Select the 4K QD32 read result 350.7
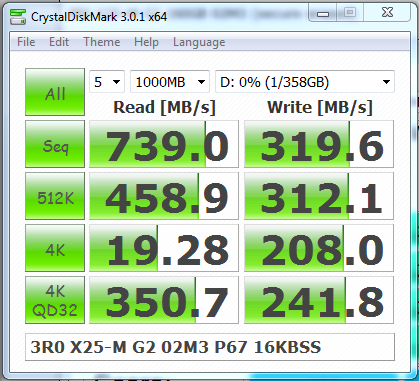This screenshot has width=419, height=381. tap(164, 300)
